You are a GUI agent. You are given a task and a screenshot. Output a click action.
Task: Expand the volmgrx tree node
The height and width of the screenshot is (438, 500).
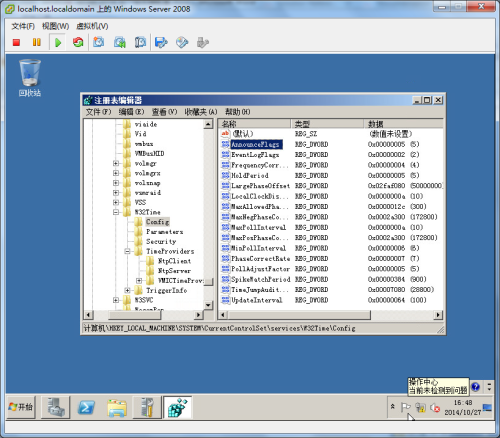coord(116,173)
